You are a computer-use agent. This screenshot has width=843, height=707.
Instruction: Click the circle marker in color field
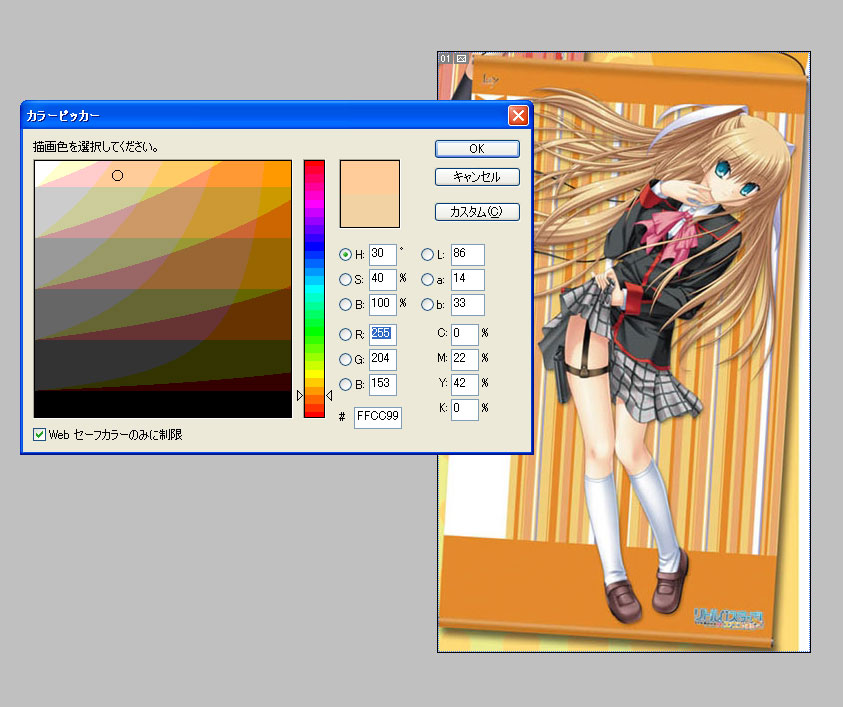coord(117,176)
